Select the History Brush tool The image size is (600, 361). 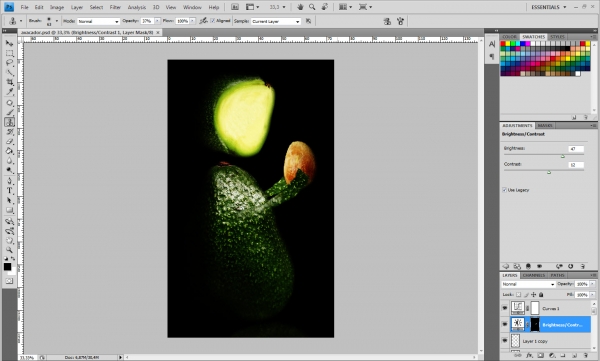(x=9, y=132)
